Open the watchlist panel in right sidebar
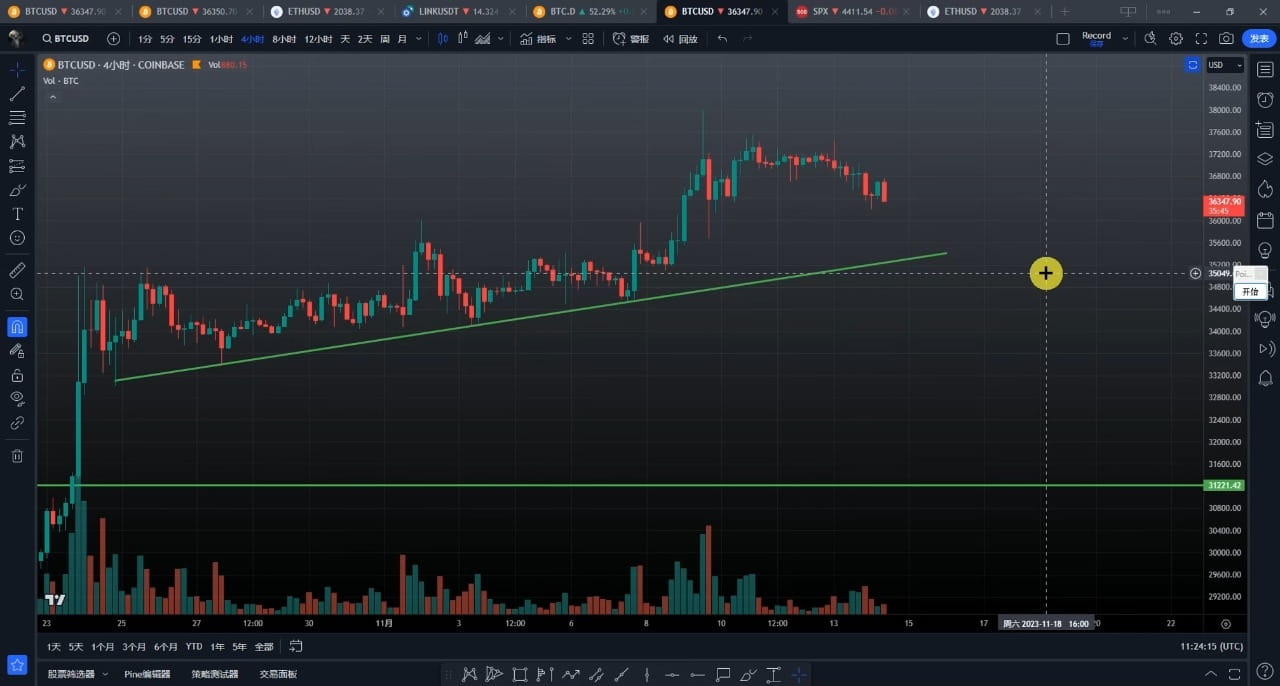Image resolution: width=1280 pixels, height=686 pixels. point(1265,69)
